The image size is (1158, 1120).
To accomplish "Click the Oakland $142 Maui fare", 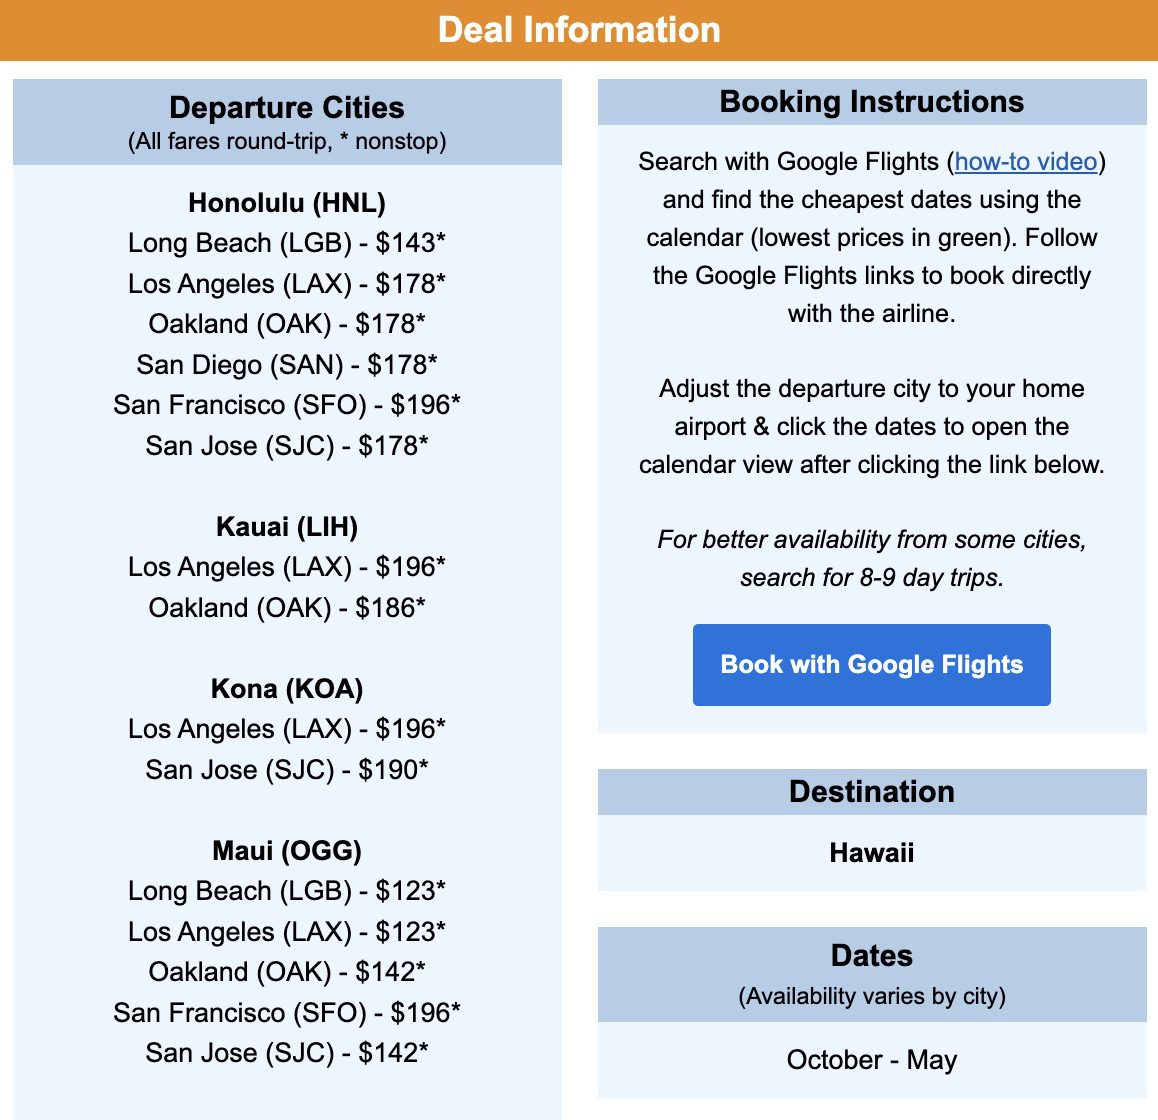I will [286, 971].
